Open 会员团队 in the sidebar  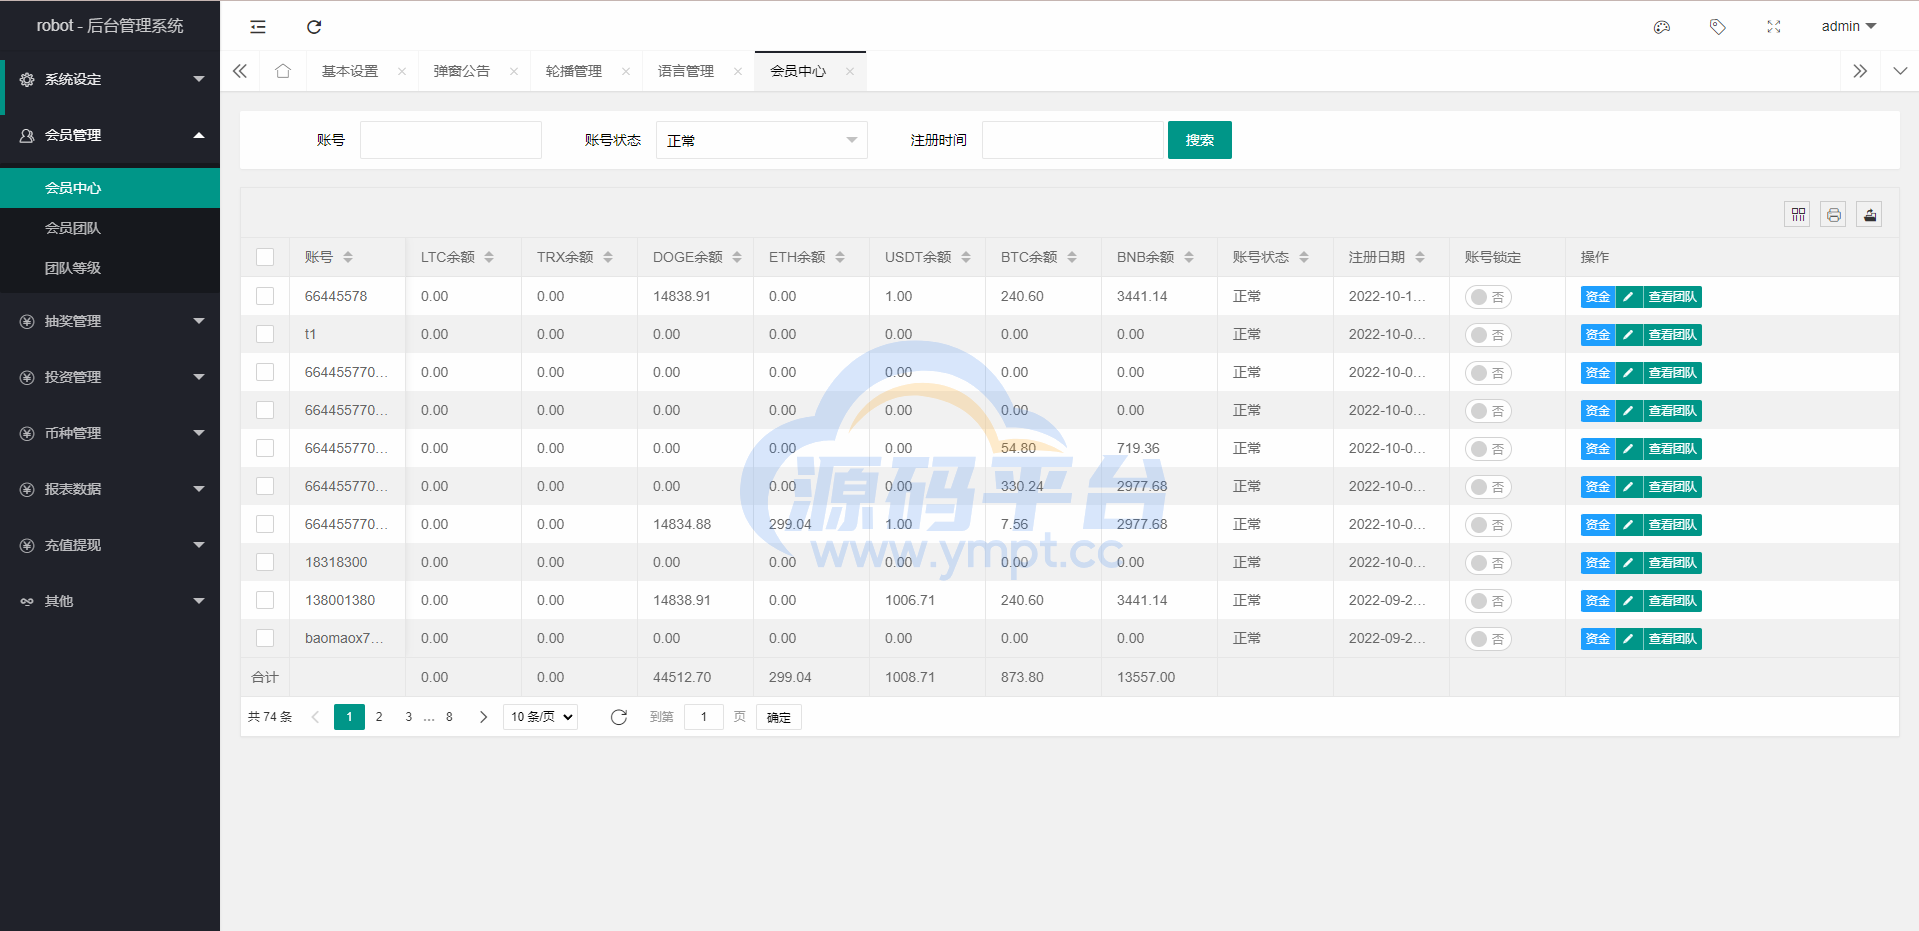point(110,228)
